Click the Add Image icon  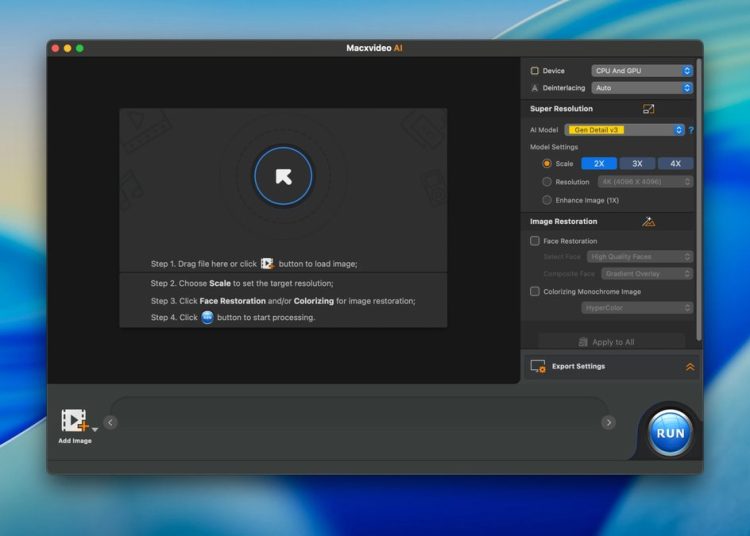click(x=74, y=420)
